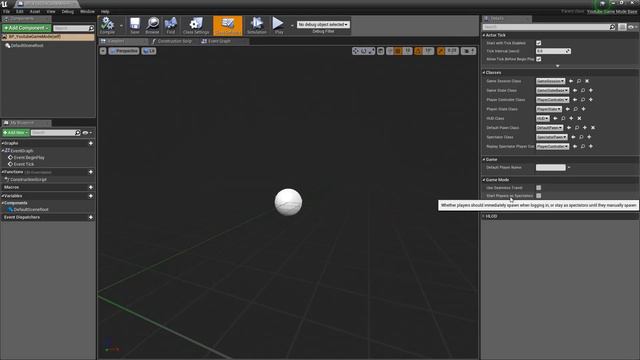This screenshot has height=360, width=640.
Task: Use selected asset arrow for Player State Class
Action: pyautogui.click(x=567, y=109)
